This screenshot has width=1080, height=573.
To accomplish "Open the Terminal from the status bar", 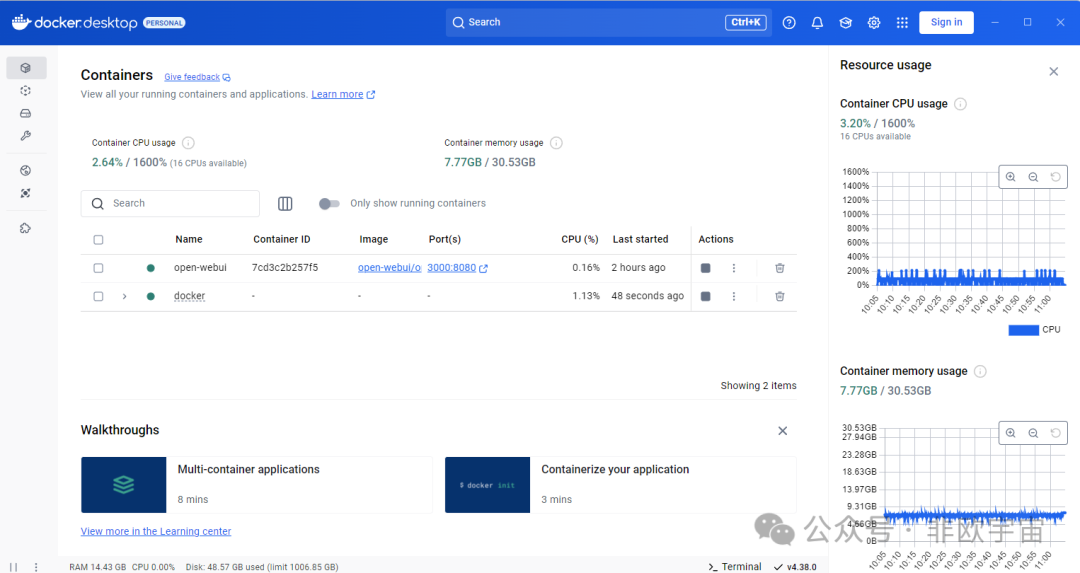I will coord(735,566).
